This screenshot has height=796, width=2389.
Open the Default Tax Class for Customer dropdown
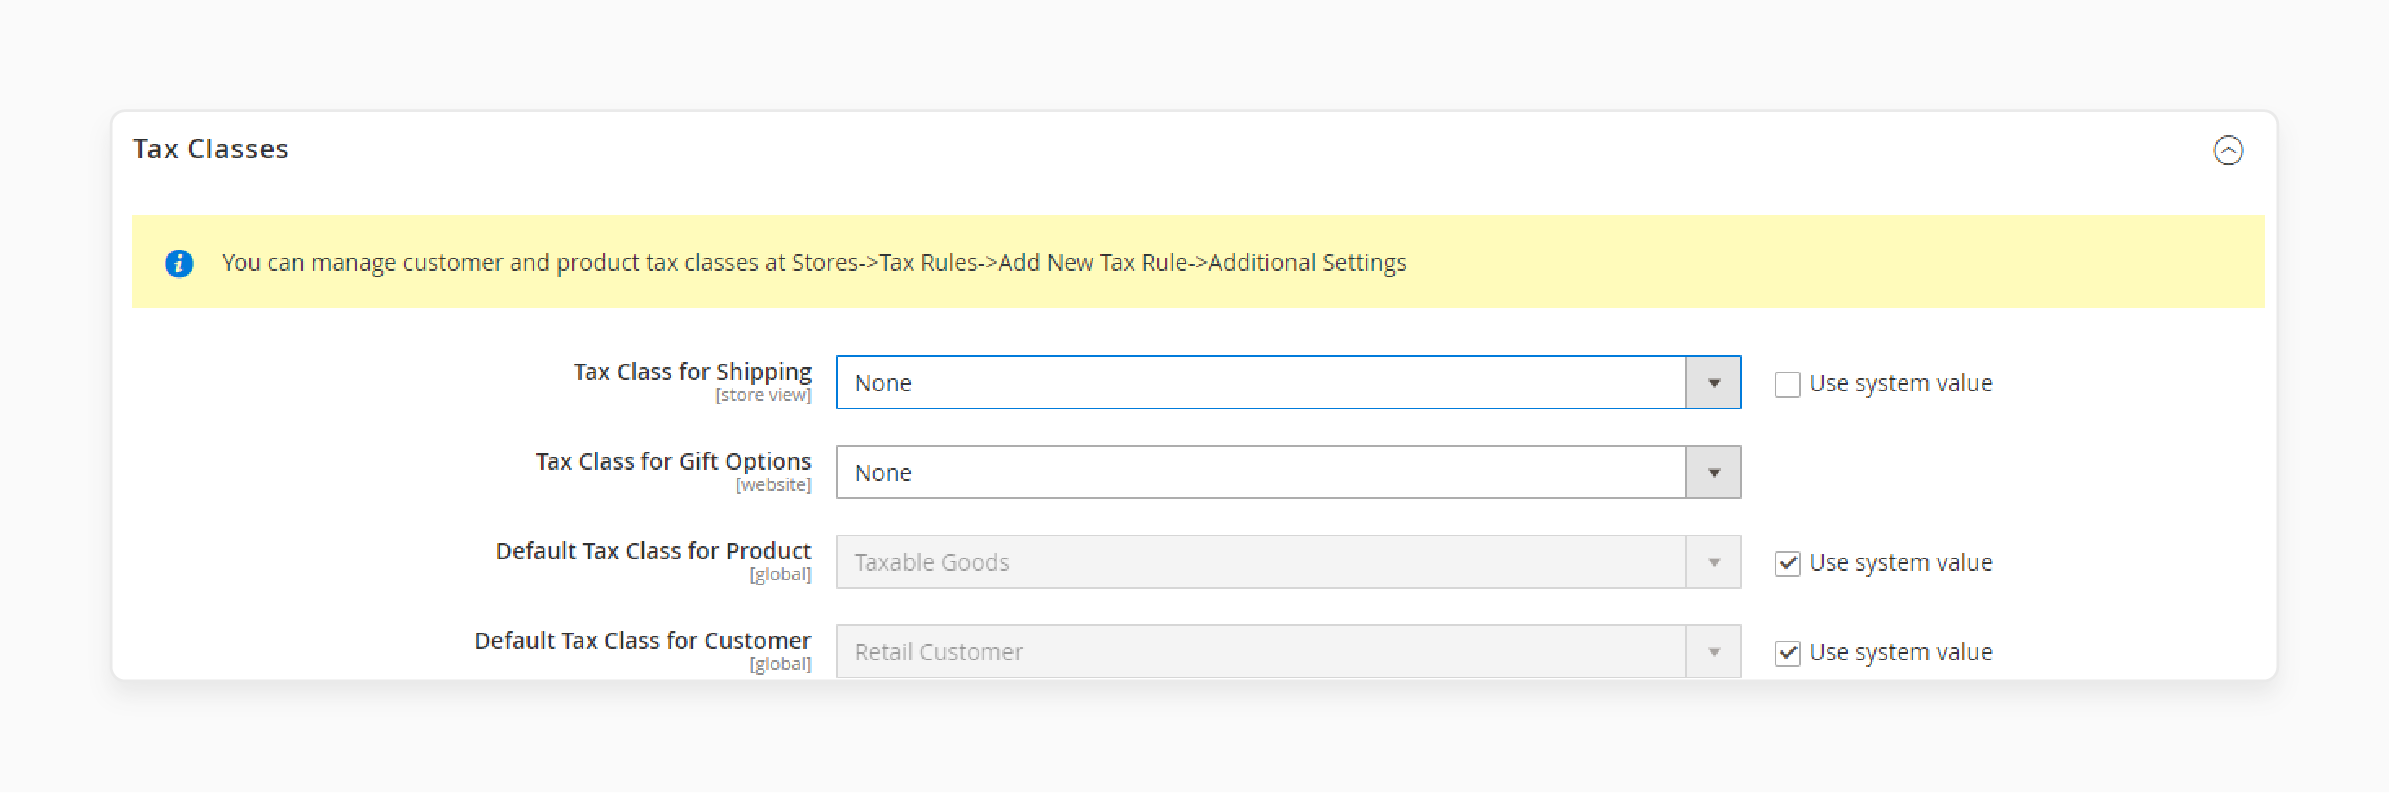coord(1288,652)
